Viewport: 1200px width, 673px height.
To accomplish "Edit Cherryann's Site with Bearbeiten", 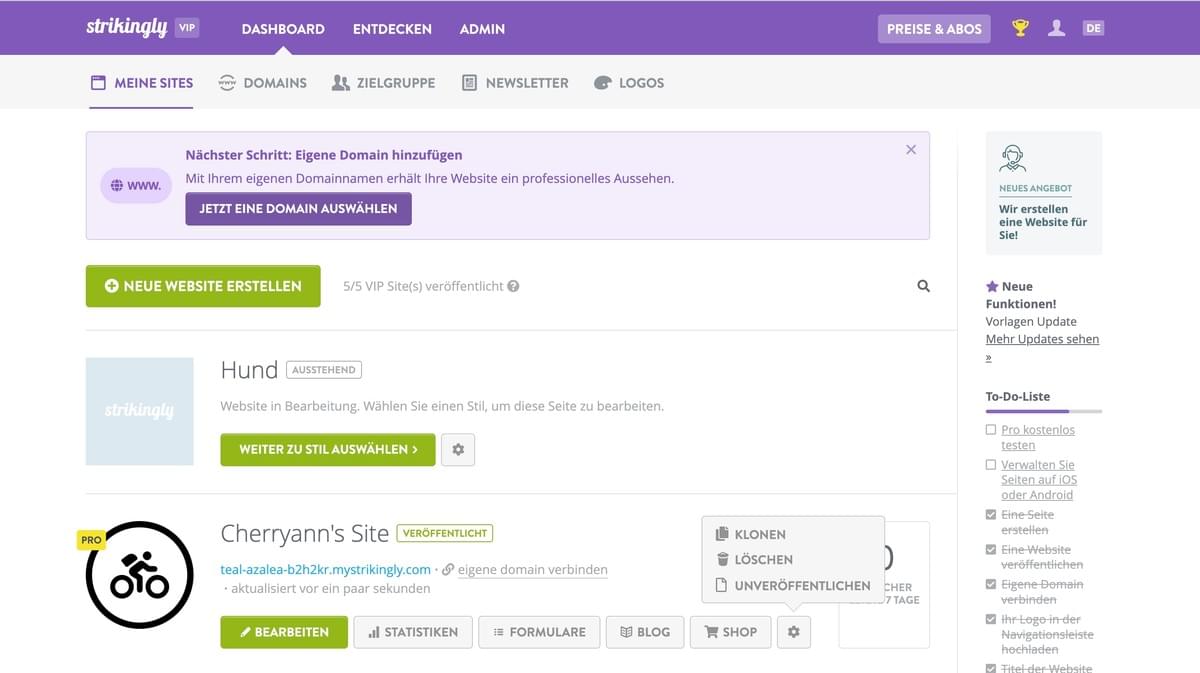I will point(284,632).
